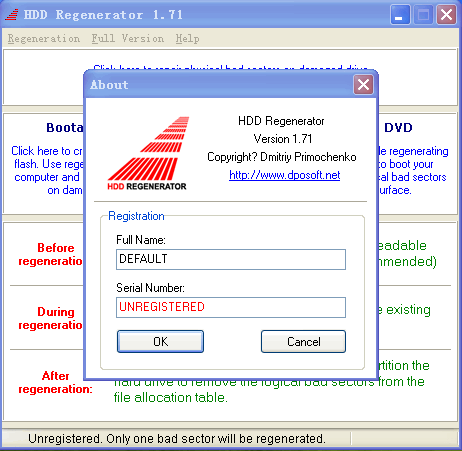Close the HDD Regenerator main window
This screenshot has width=462, height=451.
pos(446,15)
